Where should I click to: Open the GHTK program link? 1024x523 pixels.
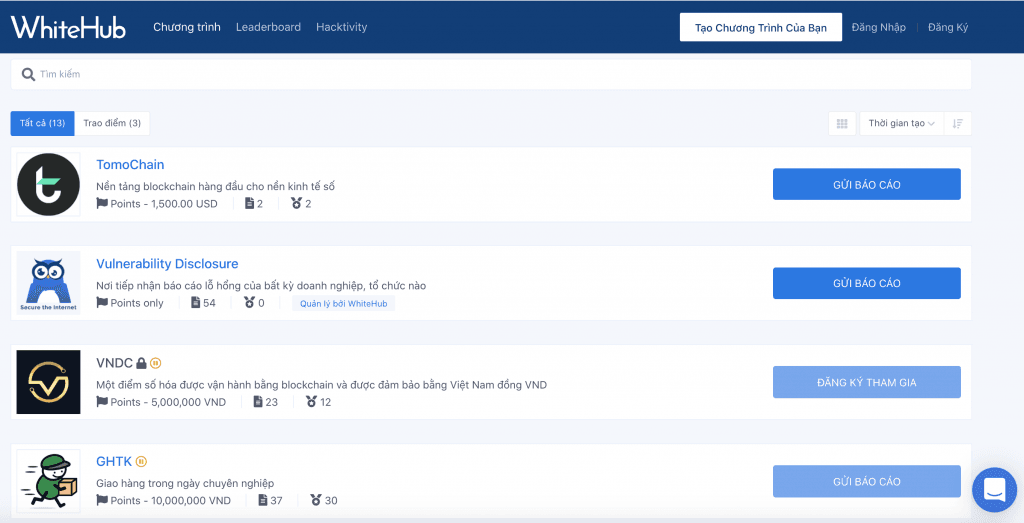point(114,462)
